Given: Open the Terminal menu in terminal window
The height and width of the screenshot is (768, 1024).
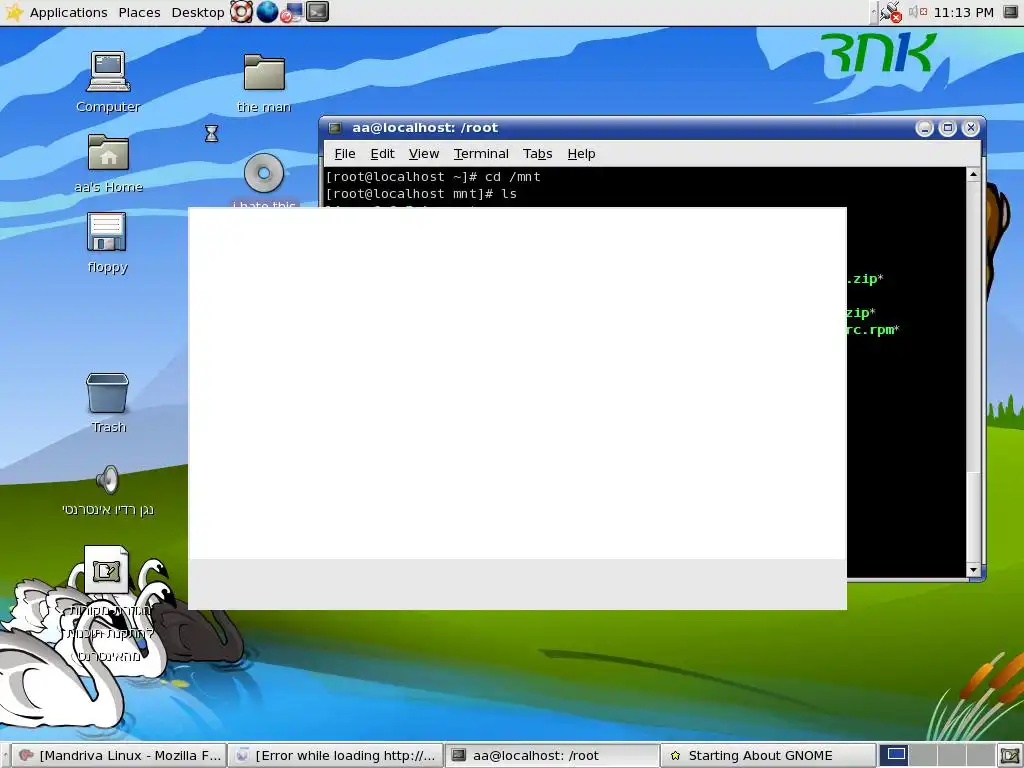Looking at the screenshot, I should click(x=481, y=153).
